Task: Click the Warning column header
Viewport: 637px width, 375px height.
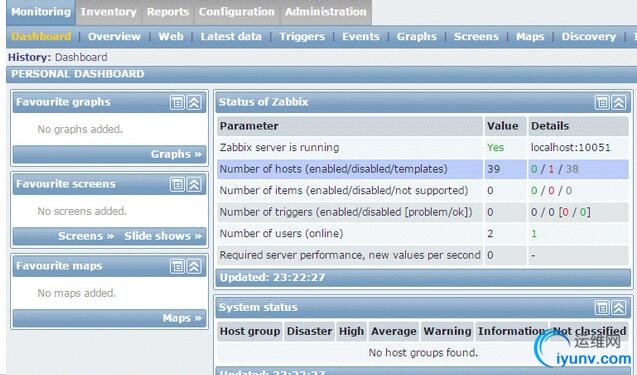Action: pos(448,331)
